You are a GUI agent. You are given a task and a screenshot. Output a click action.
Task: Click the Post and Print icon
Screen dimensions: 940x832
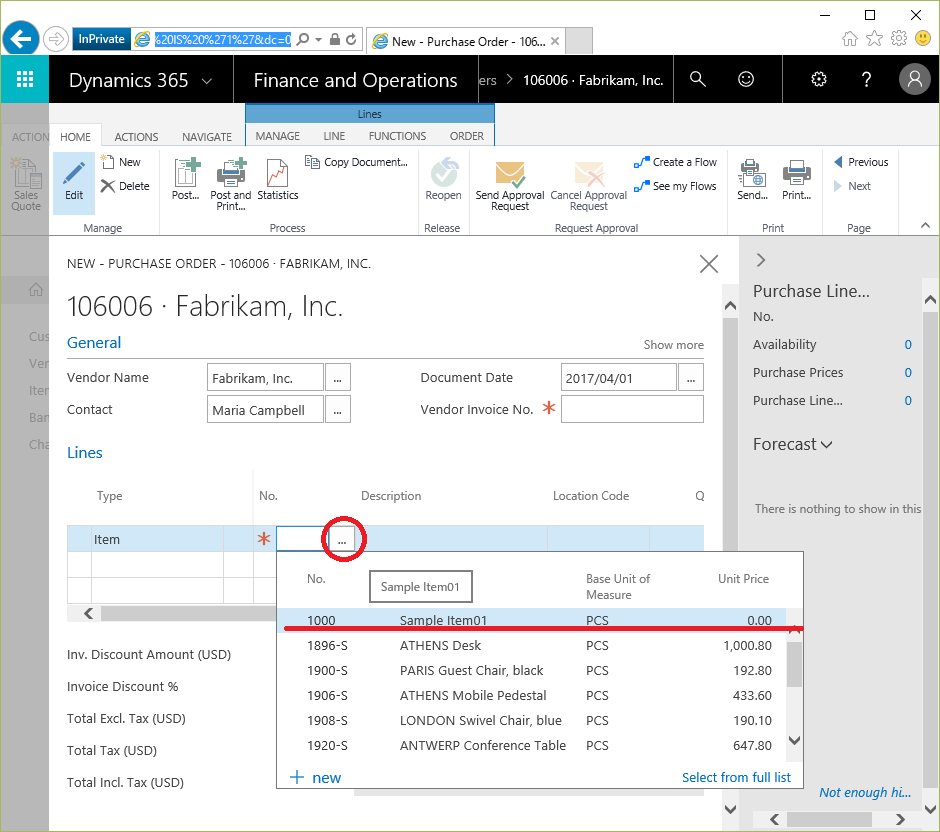tap(231, 184)
